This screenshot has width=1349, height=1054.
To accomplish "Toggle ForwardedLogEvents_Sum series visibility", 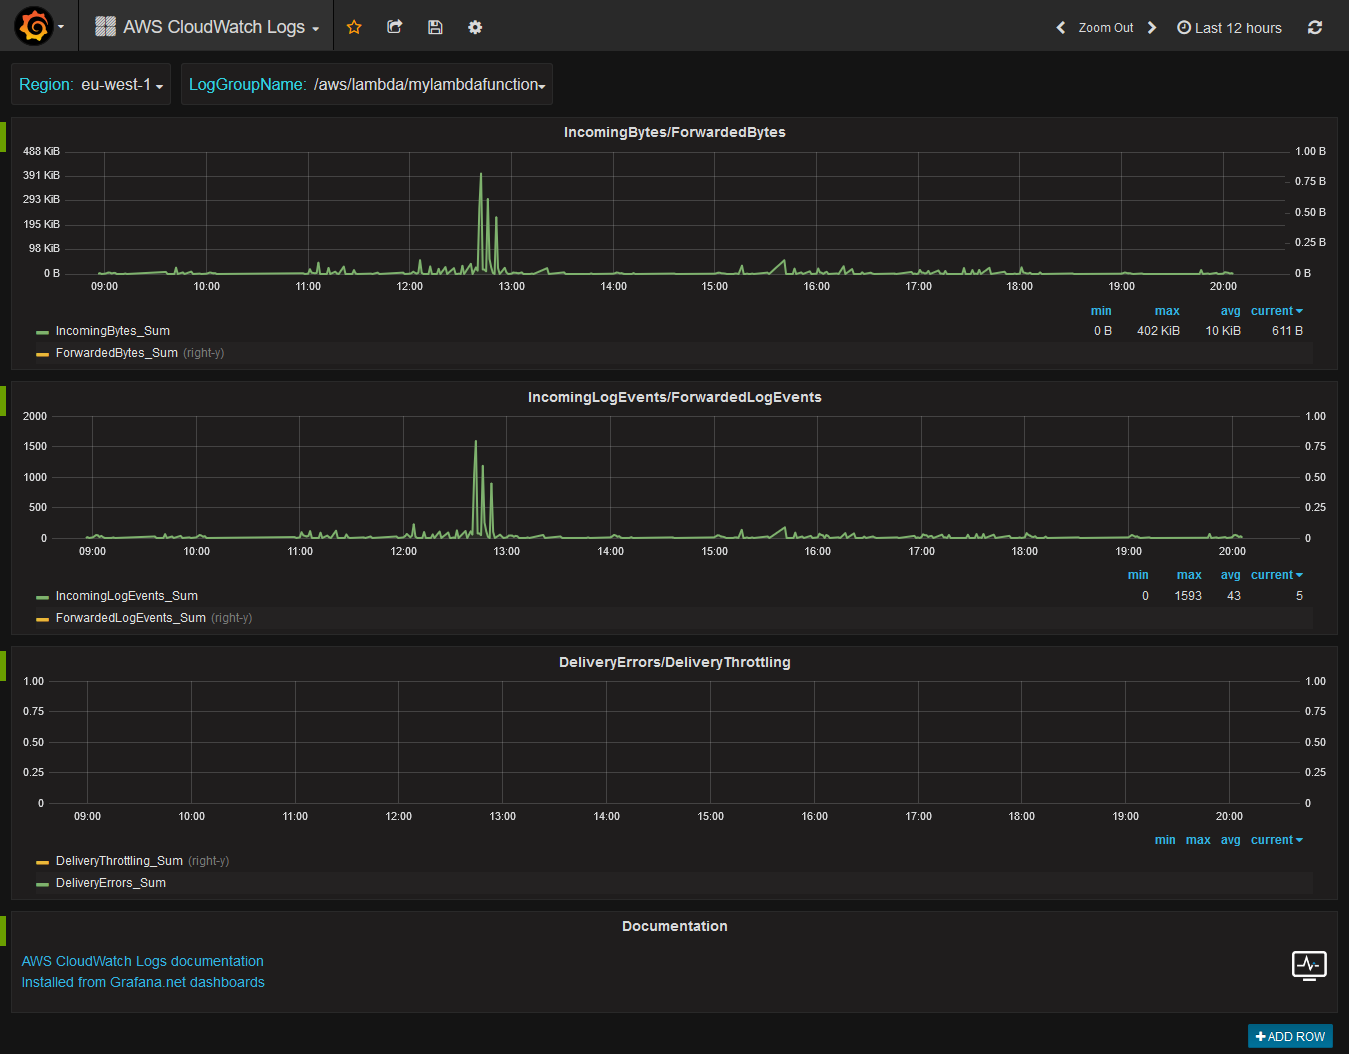I will pos(131,618).
